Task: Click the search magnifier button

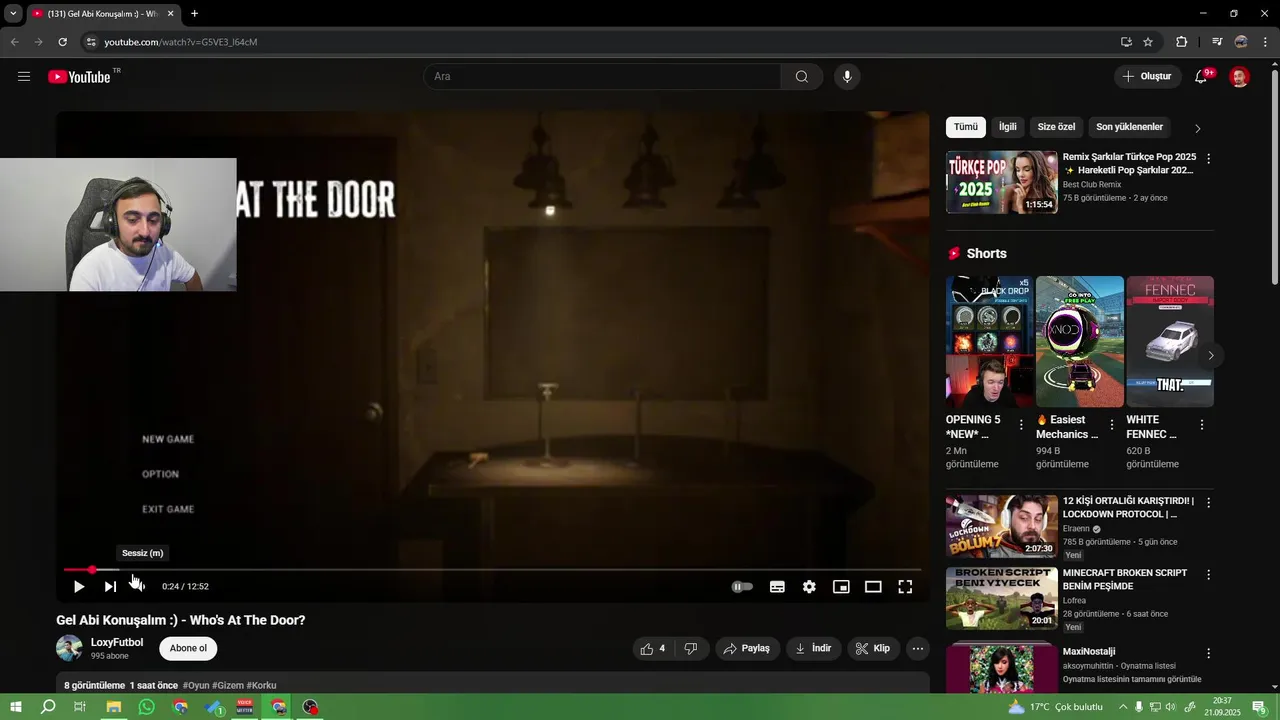Action: click(802, 77)
